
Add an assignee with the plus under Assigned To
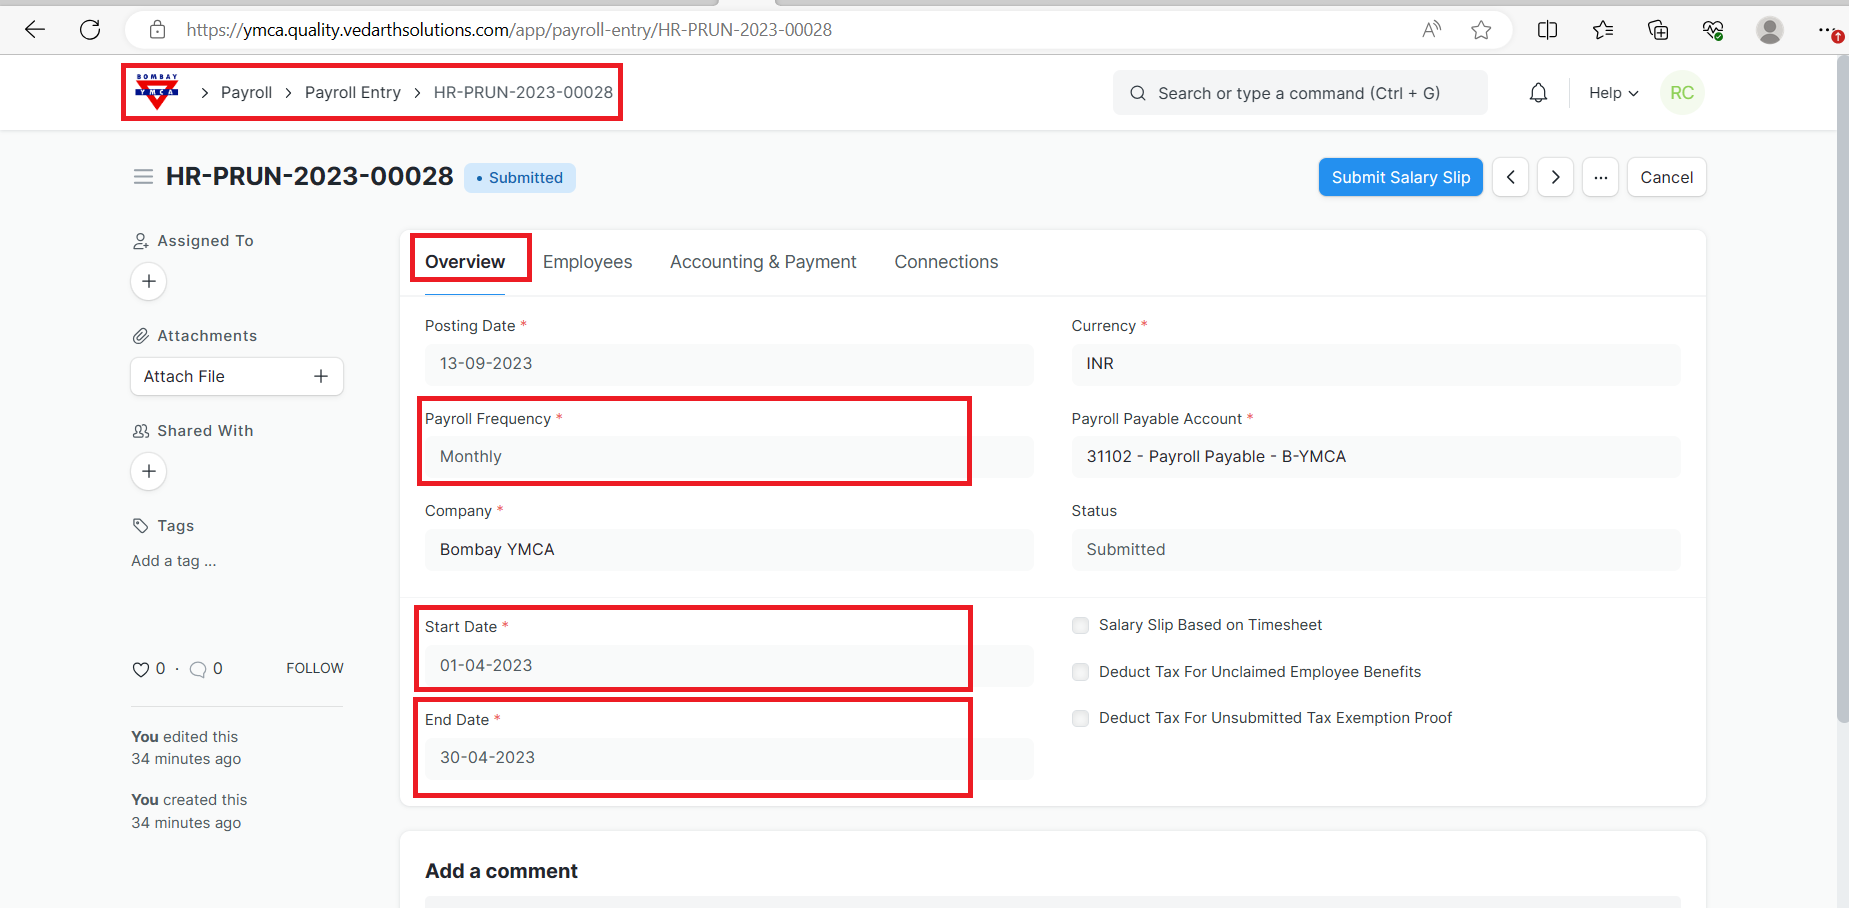click(x=149, y=282)
